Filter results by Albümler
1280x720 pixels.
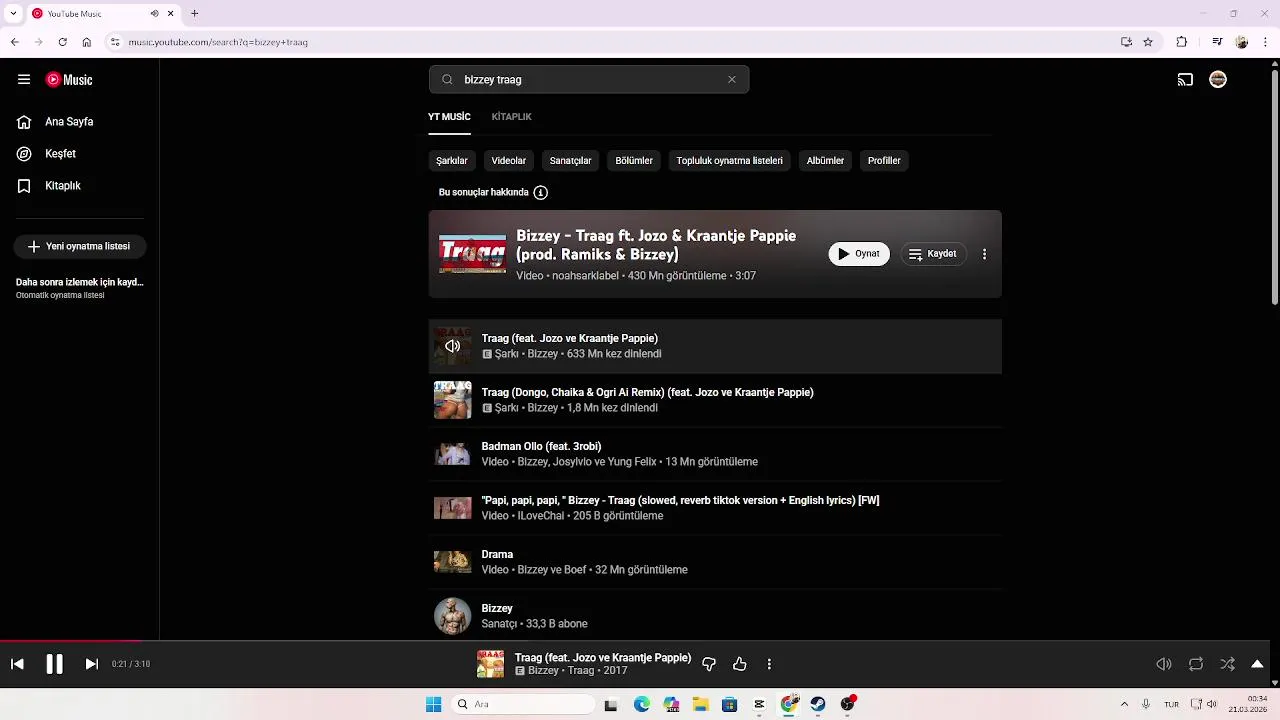point(825,161)
